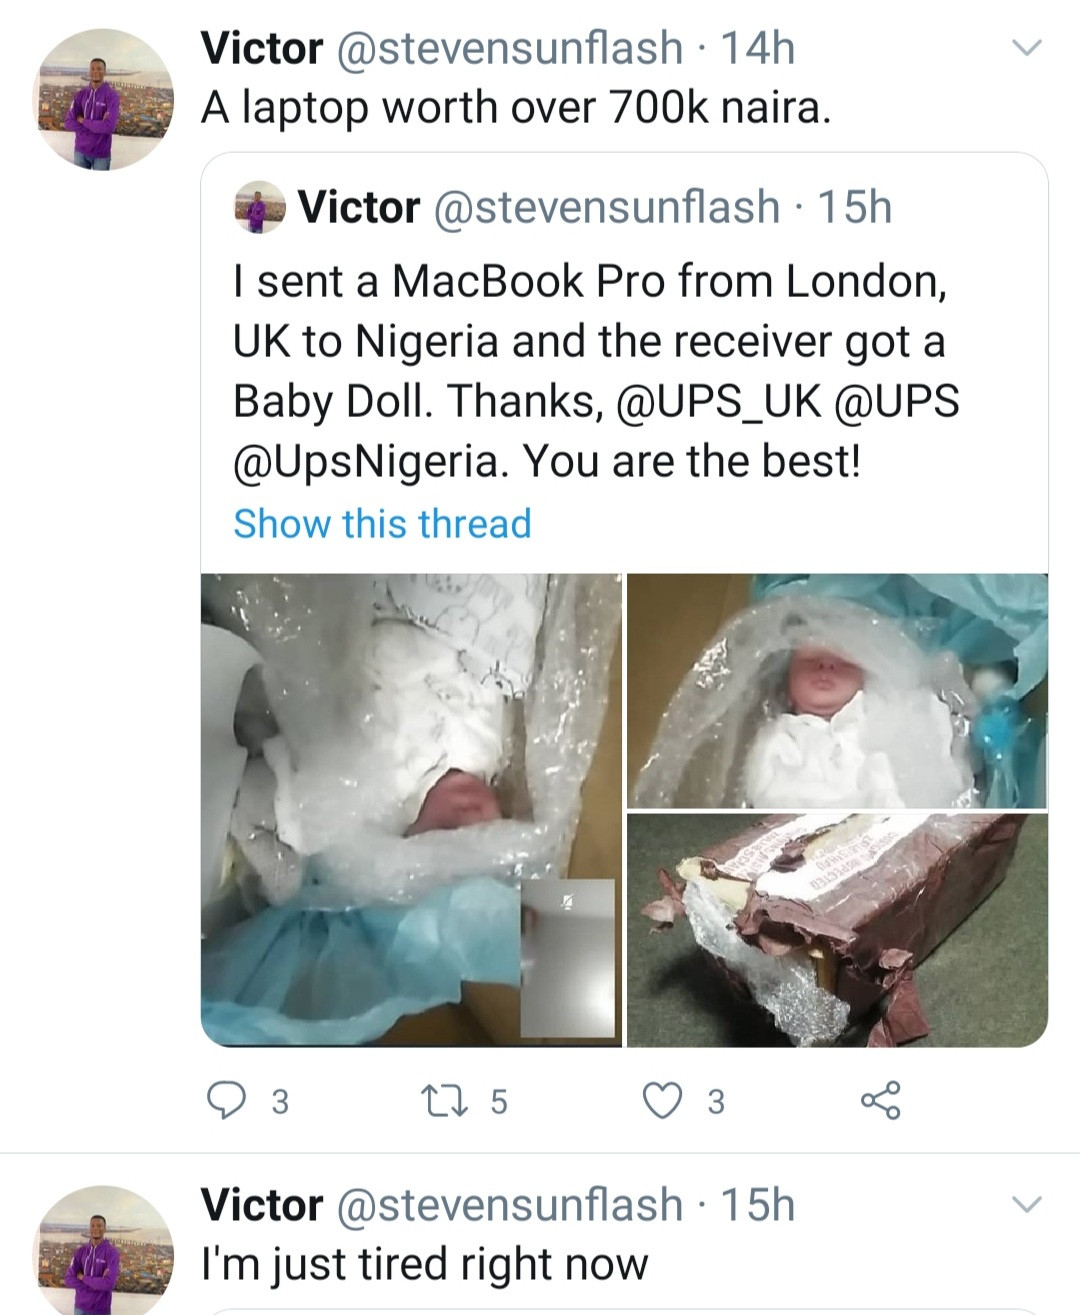Click the reply speech bubble icon
The width and height of the screenshot is (1080, 1315).
click(x=226, y=1100)
